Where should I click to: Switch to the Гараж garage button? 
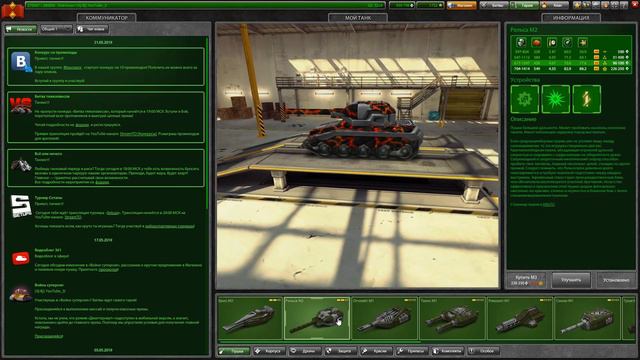524,5
